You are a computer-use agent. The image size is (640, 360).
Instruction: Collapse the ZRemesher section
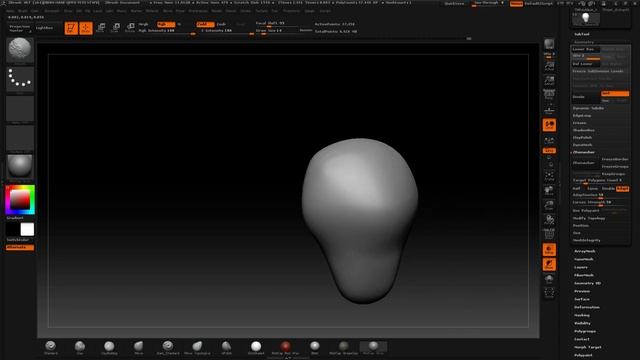pyautogui.click(x=584, y=152)
